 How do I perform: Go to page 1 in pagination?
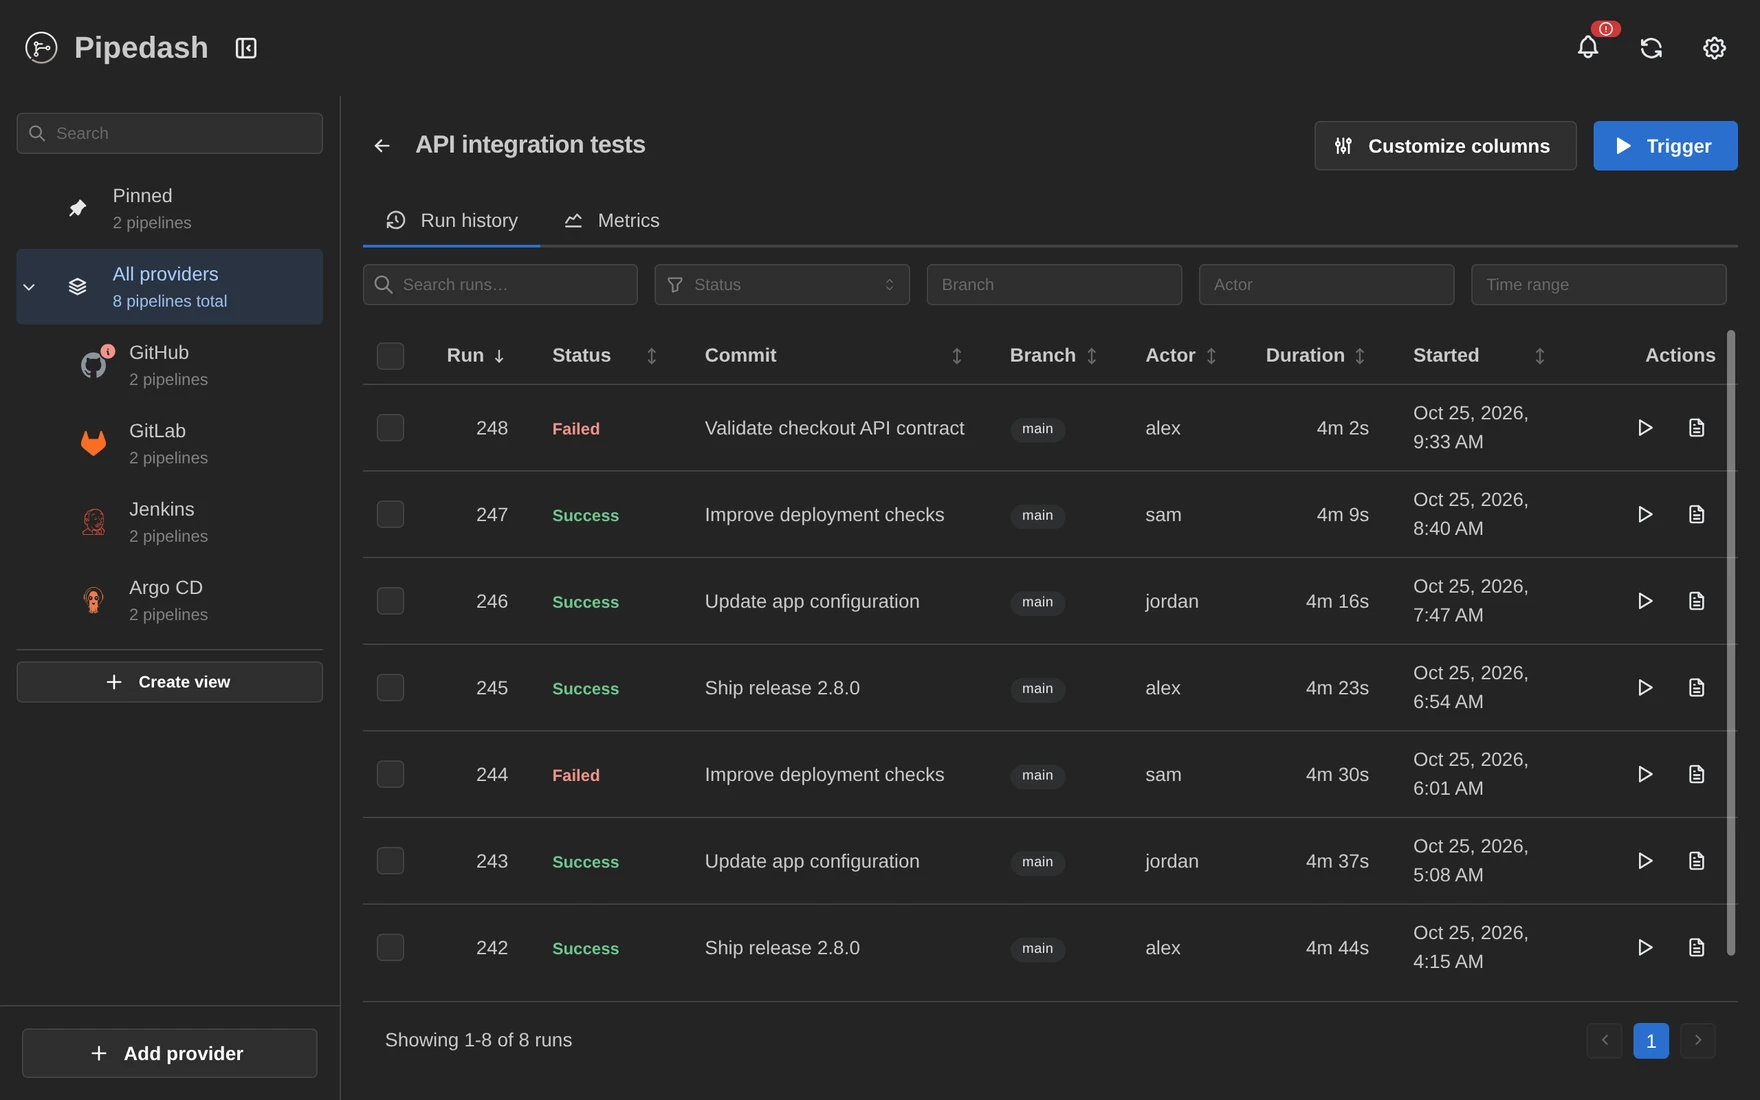1651,1041
